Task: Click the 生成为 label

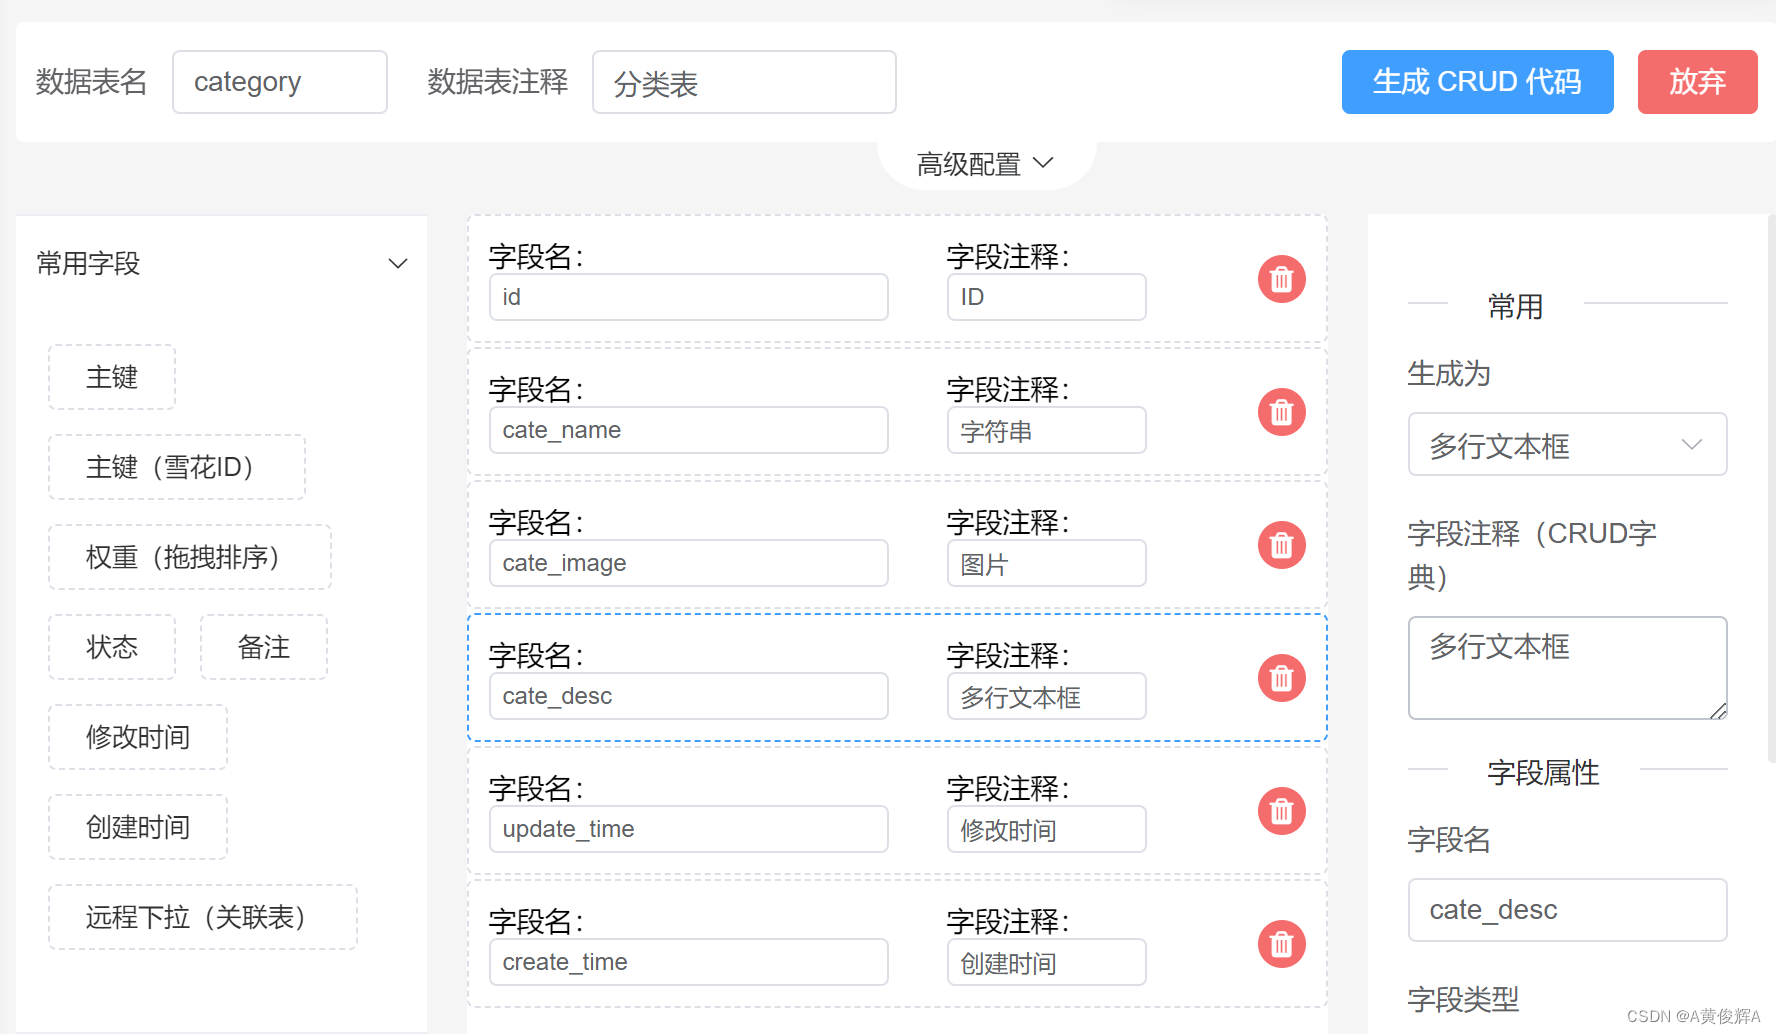Action: pyautogui.click(x=1449, y=374)
